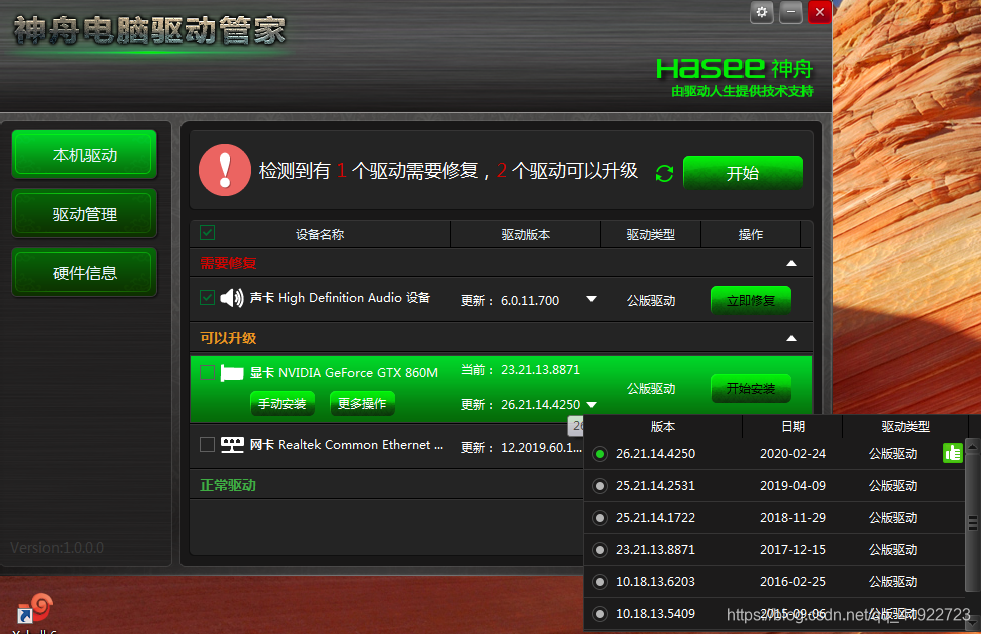Collapse the 可以升级 section
This screenshot has width=981, height=634.
point(791,338)
